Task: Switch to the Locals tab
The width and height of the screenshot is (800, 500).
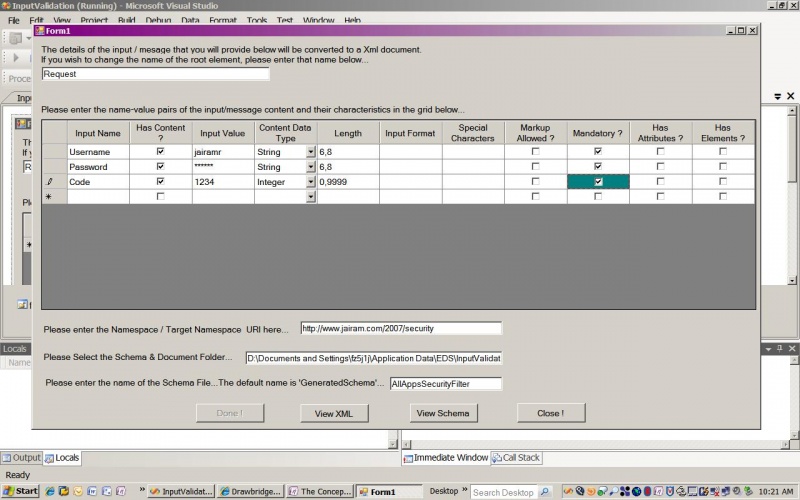Action: [62, 458]
